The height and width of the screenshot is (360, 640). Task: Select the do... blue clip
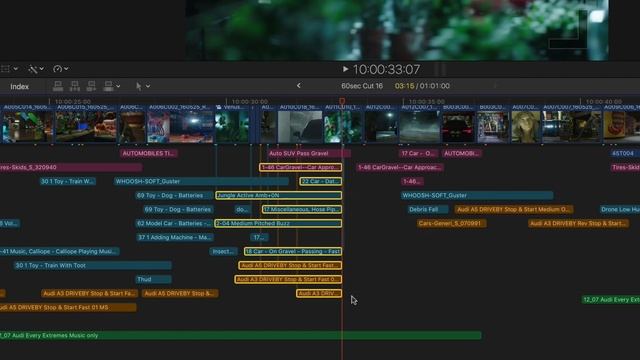click(242, 209)
